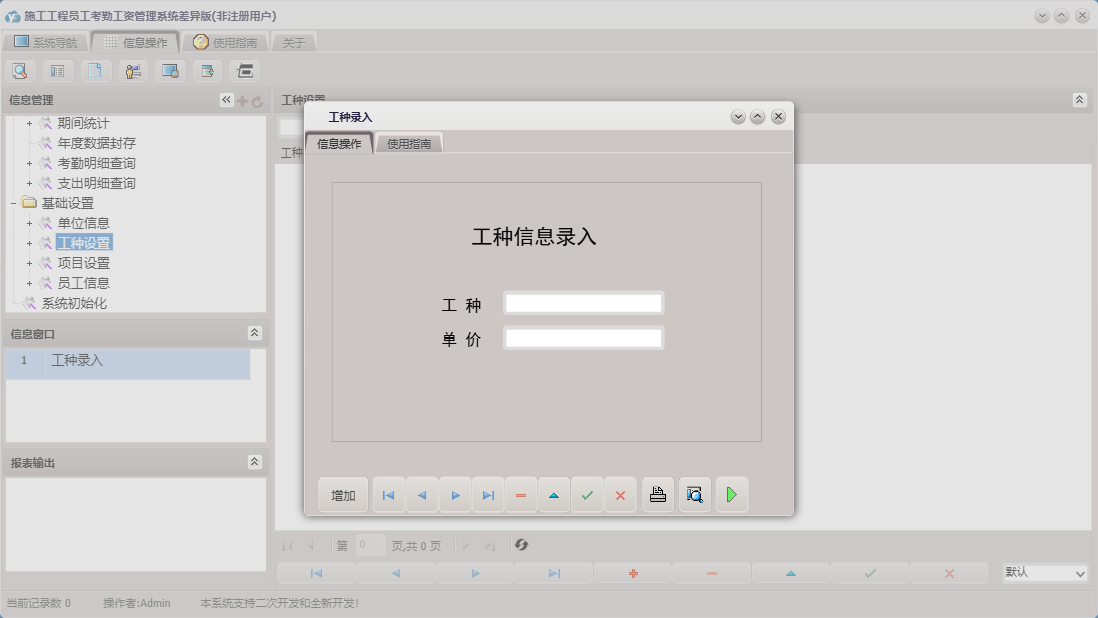Switch to 信息操作 tab in 工种录入 dialog
Image resolution: width=1098 pixels, height=618 pixels.
(339, 143)
